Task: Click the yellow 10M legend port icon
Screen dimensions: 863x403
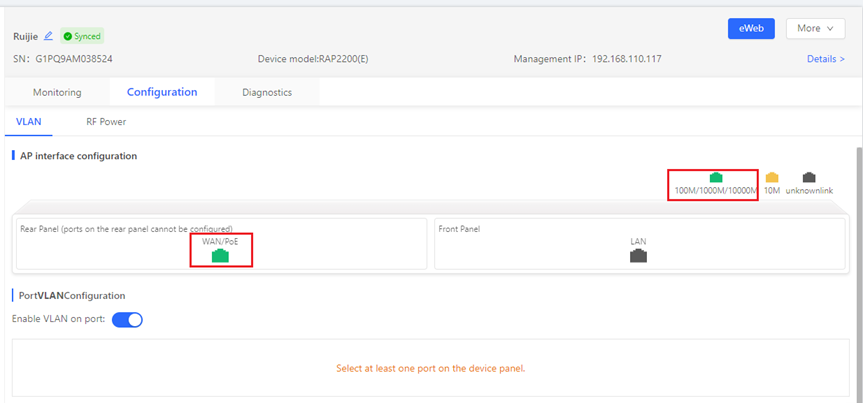Action: click(x=772, y=177)
